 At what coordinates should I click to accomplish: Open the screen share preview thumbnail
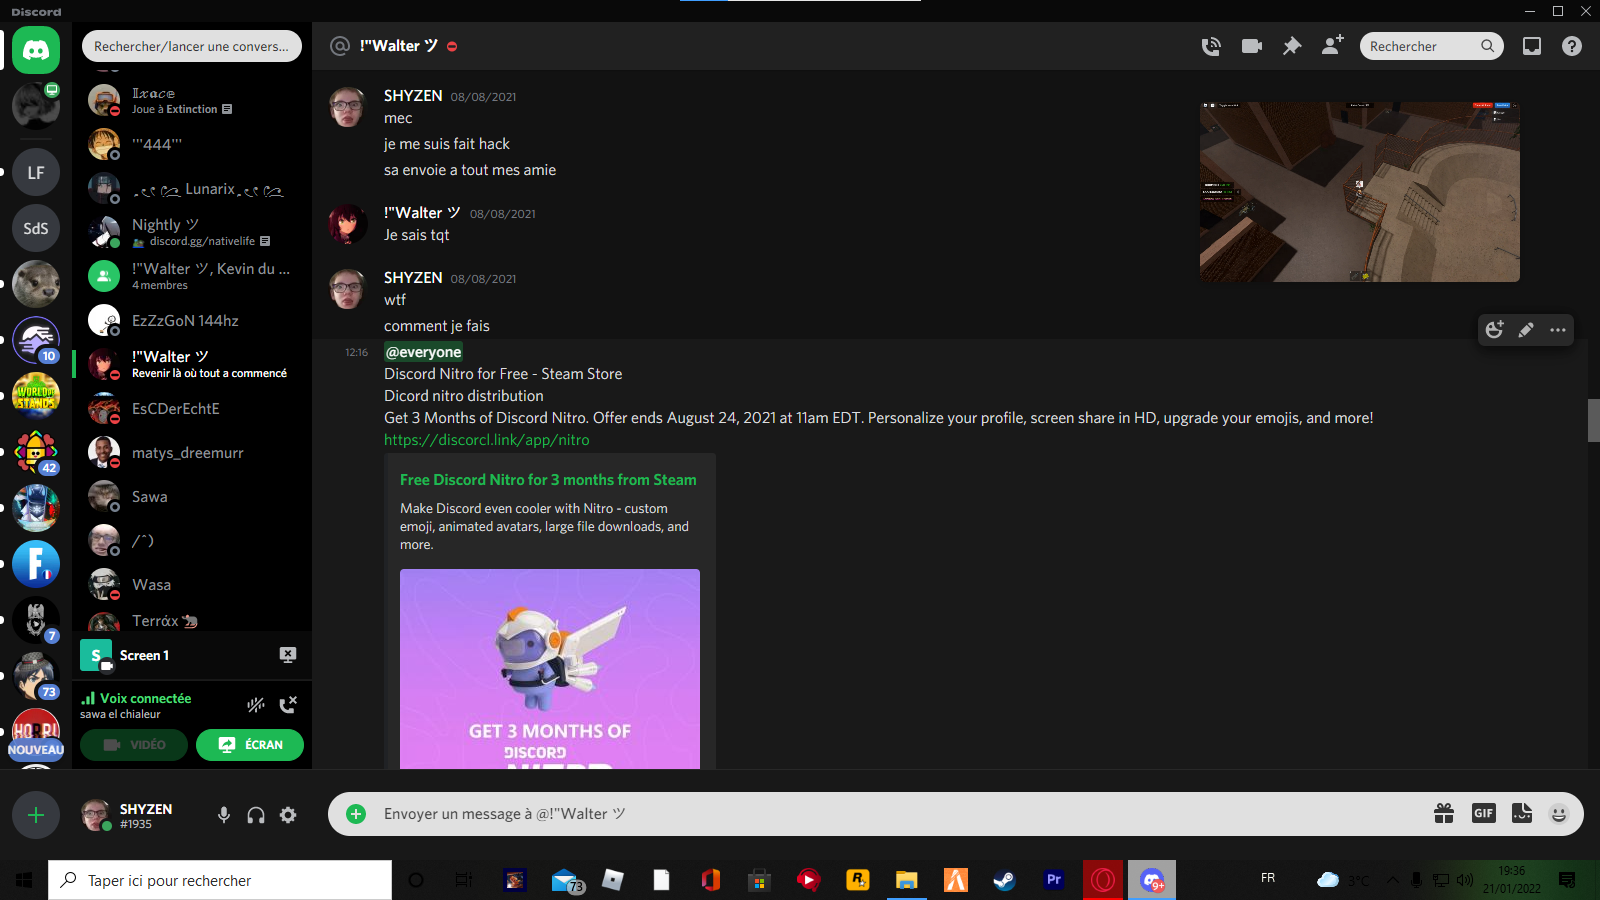click(1360, 192)
